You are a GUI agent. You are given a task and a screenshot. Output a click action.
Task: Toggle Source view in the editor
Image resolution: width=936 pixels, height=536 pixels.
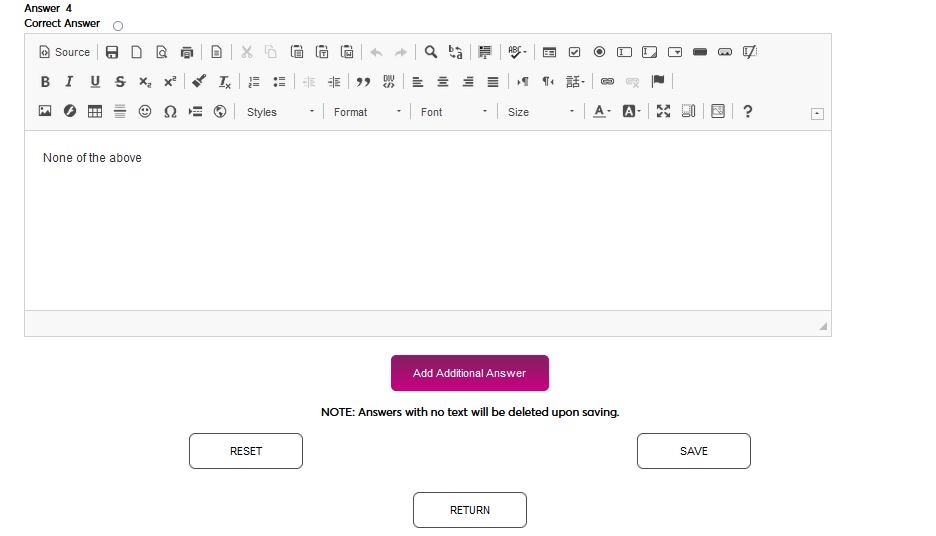coord(64,52)
